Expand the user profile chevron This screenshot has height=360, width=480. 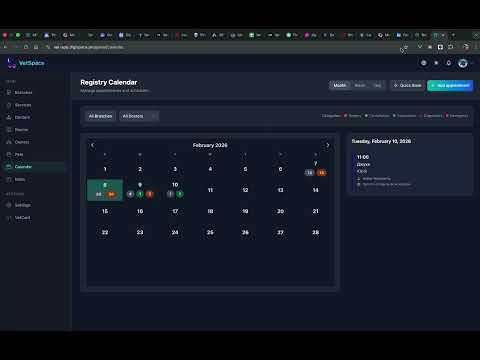(472, 63)
